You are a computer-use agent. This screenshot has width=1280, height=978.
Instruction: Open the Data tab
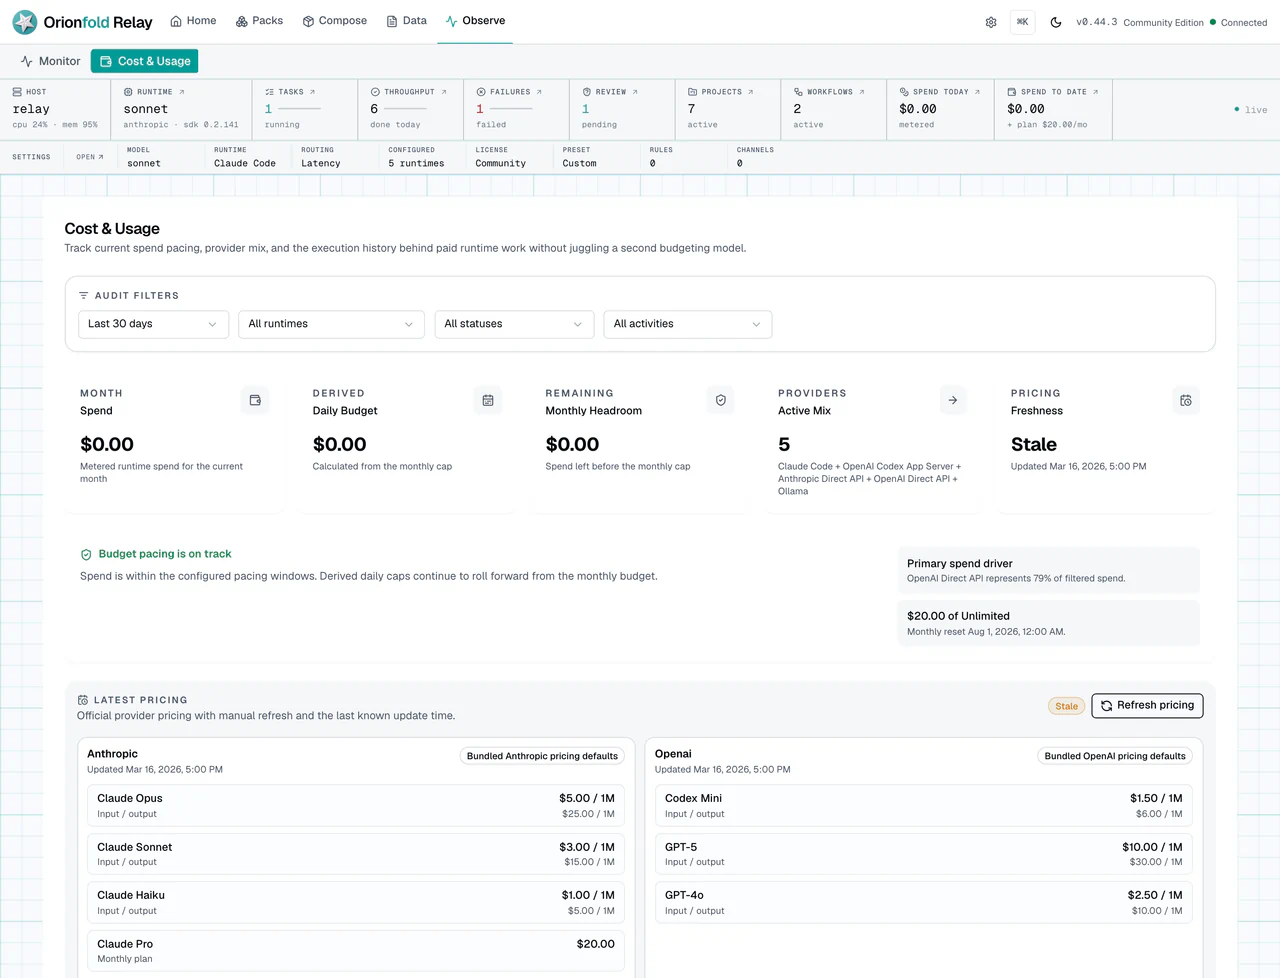[x=406, y=21]
